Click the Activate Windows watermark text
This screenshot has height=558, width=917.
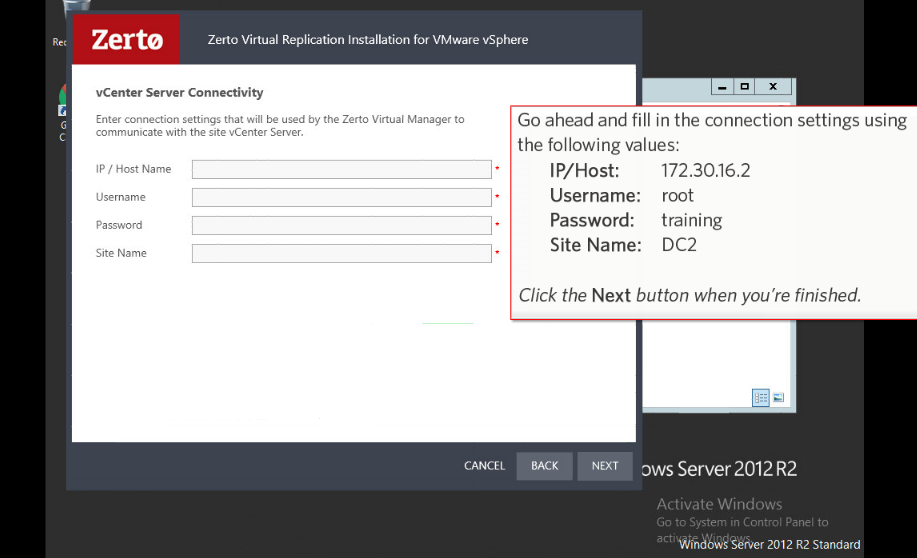(x=719, y=504)
